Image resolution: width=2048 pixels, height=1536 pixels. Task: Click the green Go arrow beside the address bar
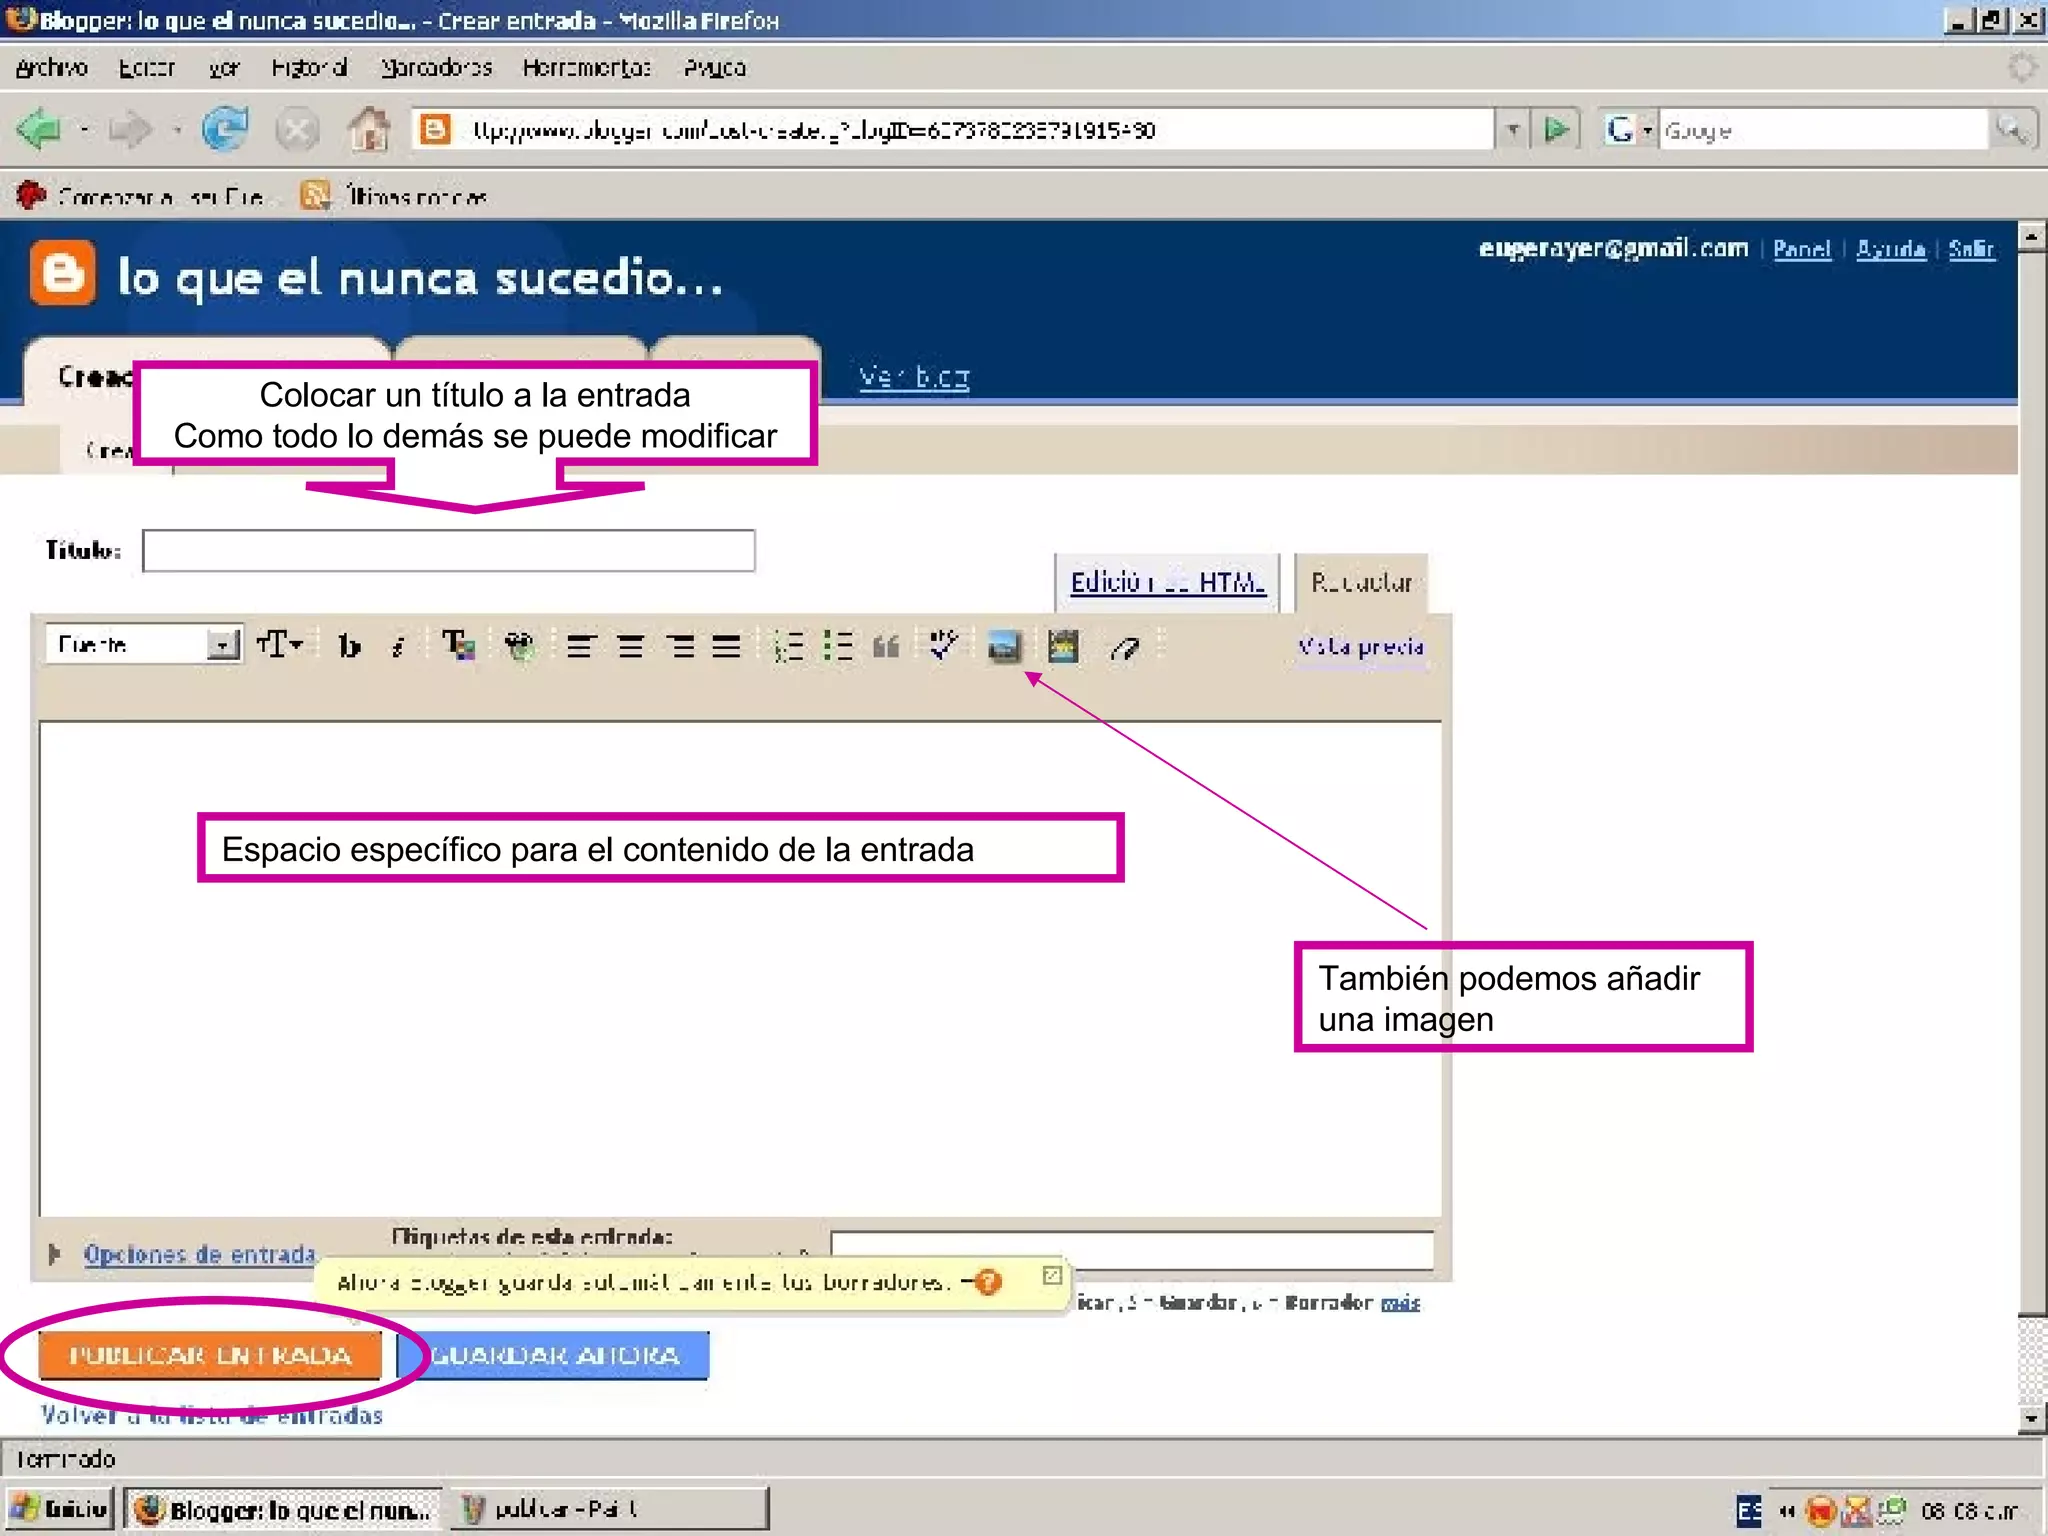coord(1555,130)
